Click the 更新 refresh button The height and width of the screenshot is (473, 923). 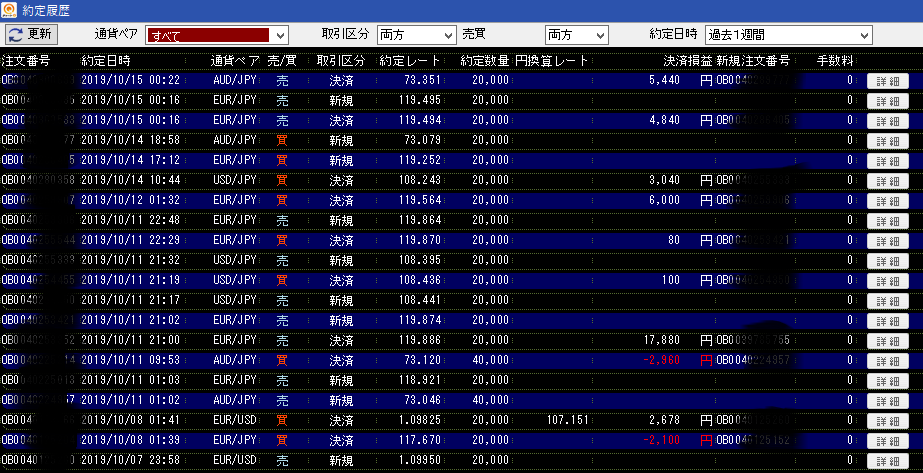click(32, 34)
